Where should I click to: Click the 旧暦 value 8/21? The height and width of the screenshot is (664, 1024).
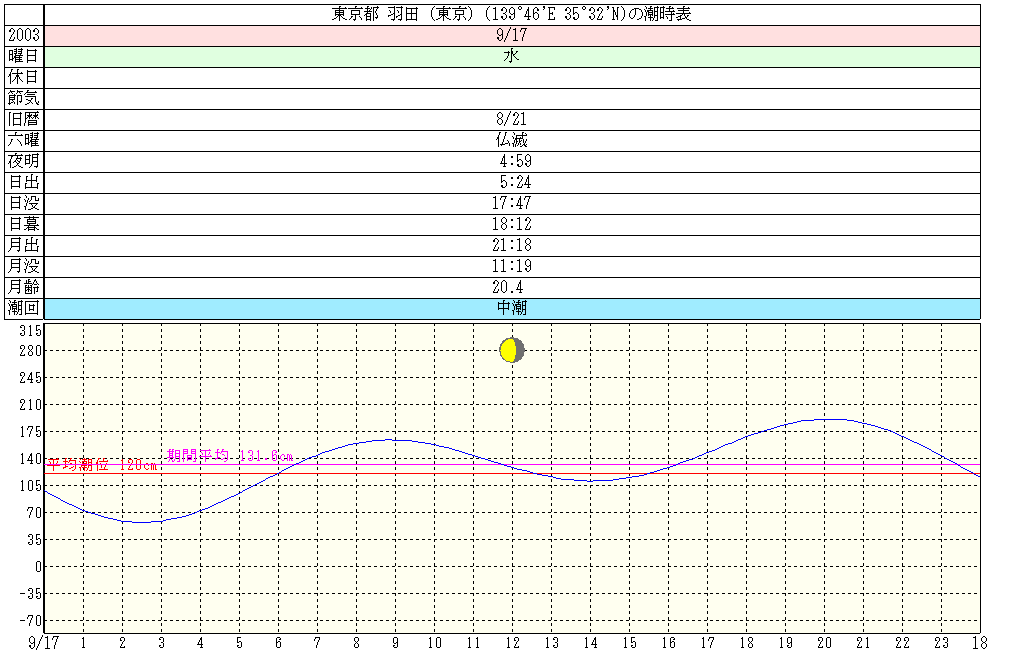[511, 119]
